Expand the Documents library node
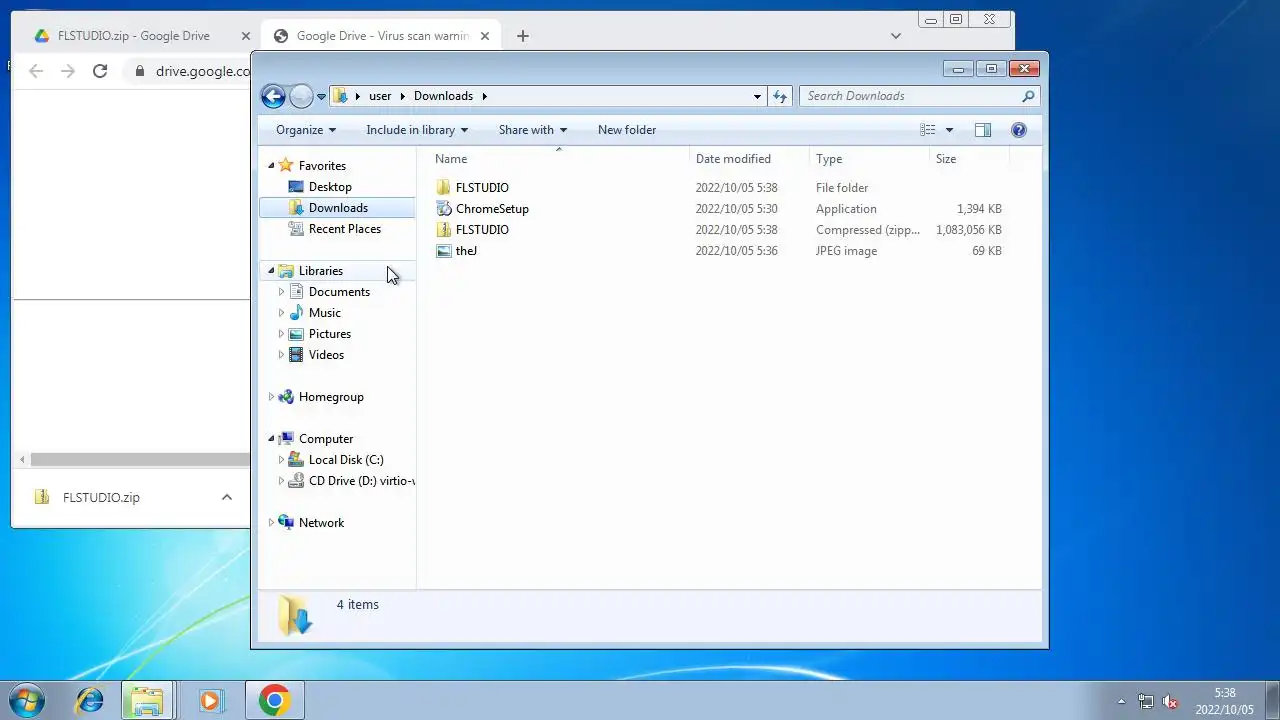This screenshot has height=720, width=1280. click(281, 292)
